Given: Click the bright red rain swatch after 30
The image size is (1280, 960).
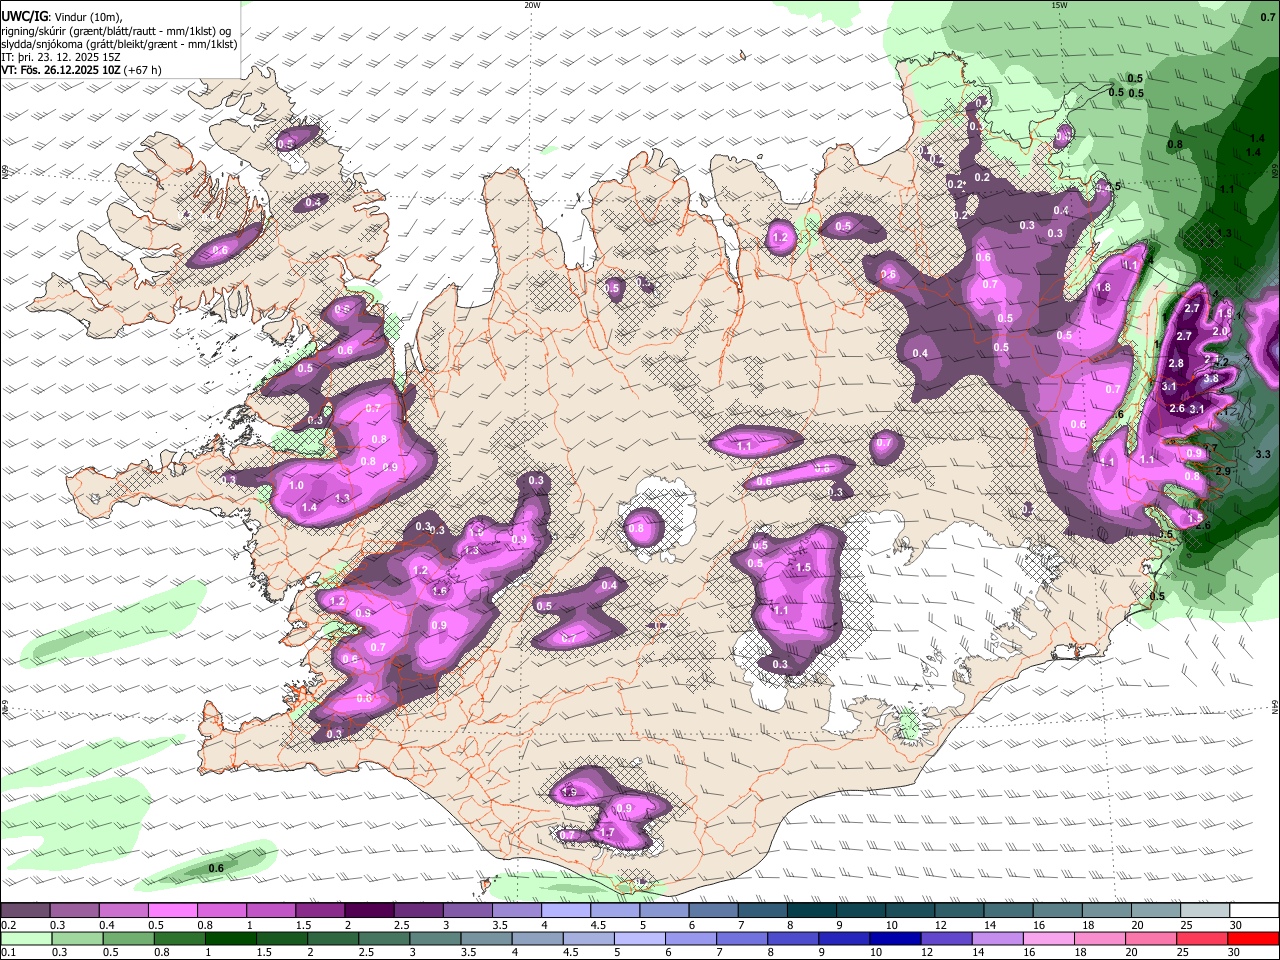Looking at the screenshot, I should coord(1254,939).
